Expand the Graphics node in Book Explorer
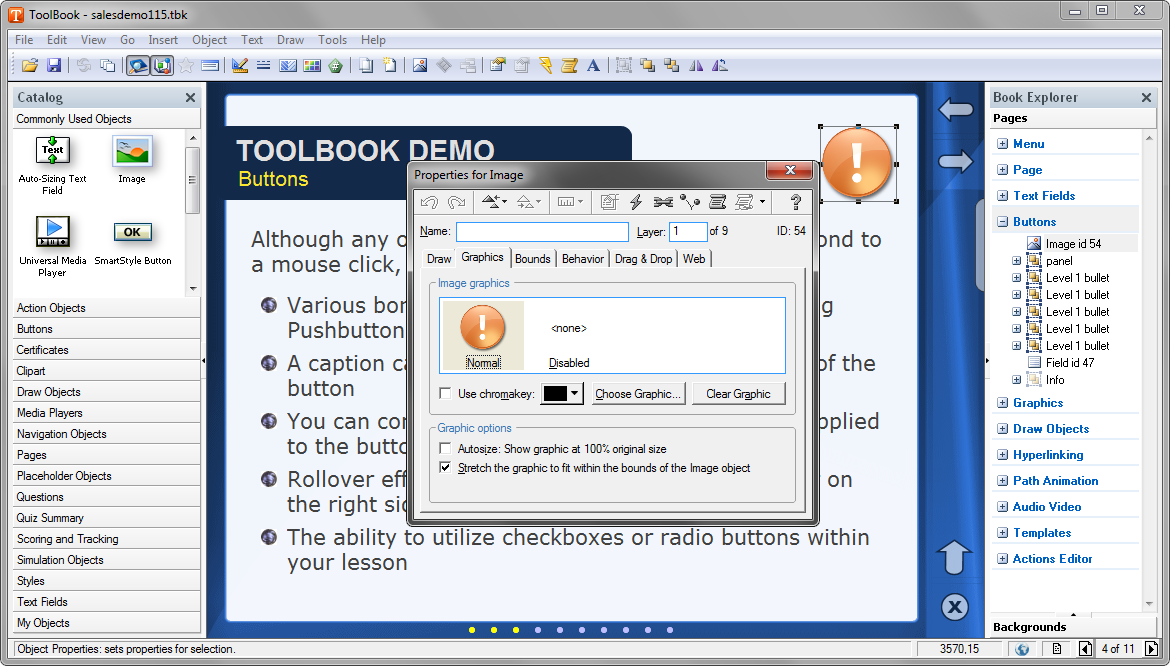The image size is (1170, 666). pyautogui.click(x=1002, y=403)
